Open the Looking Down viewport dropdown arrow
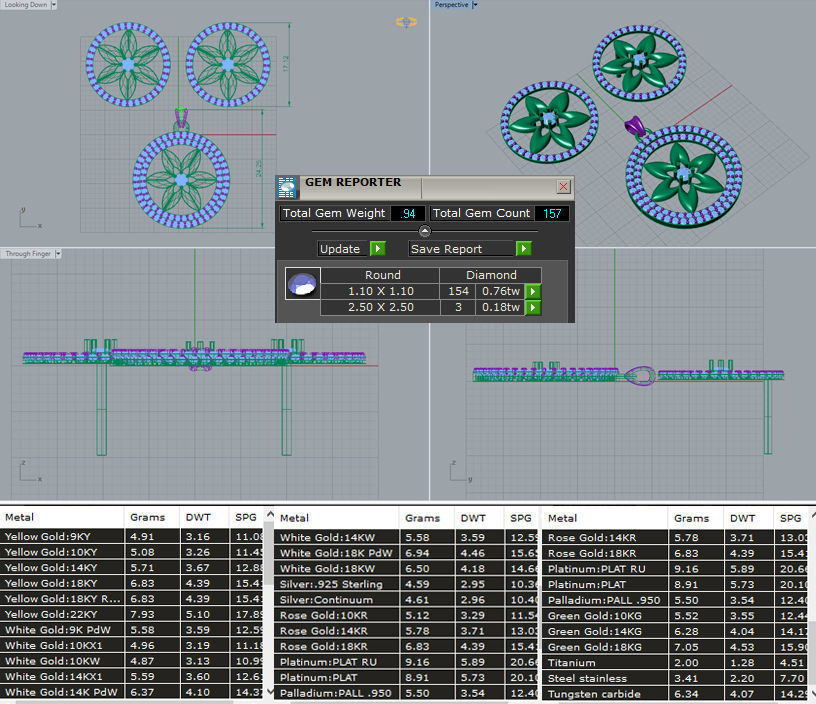Screen dimensions: 816x704 (54, 5)
